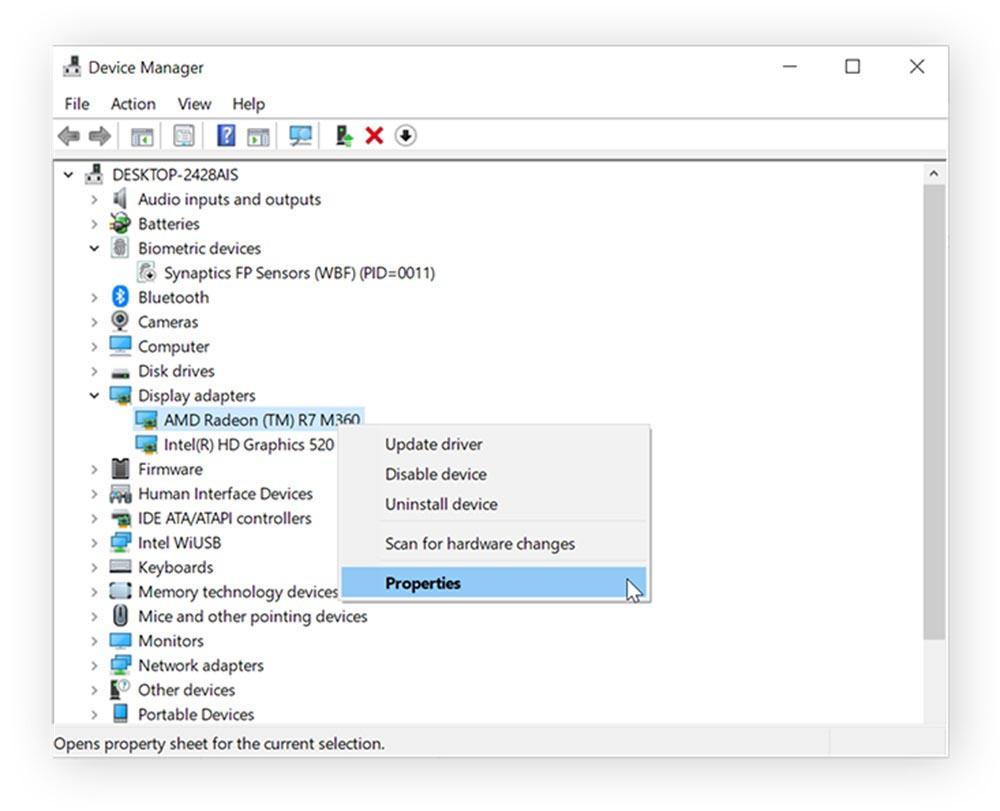Viewport: 1000px width, 811px height.
Task: Click the Show/Hide Console Tree toolbar icon
Action: 142,136
